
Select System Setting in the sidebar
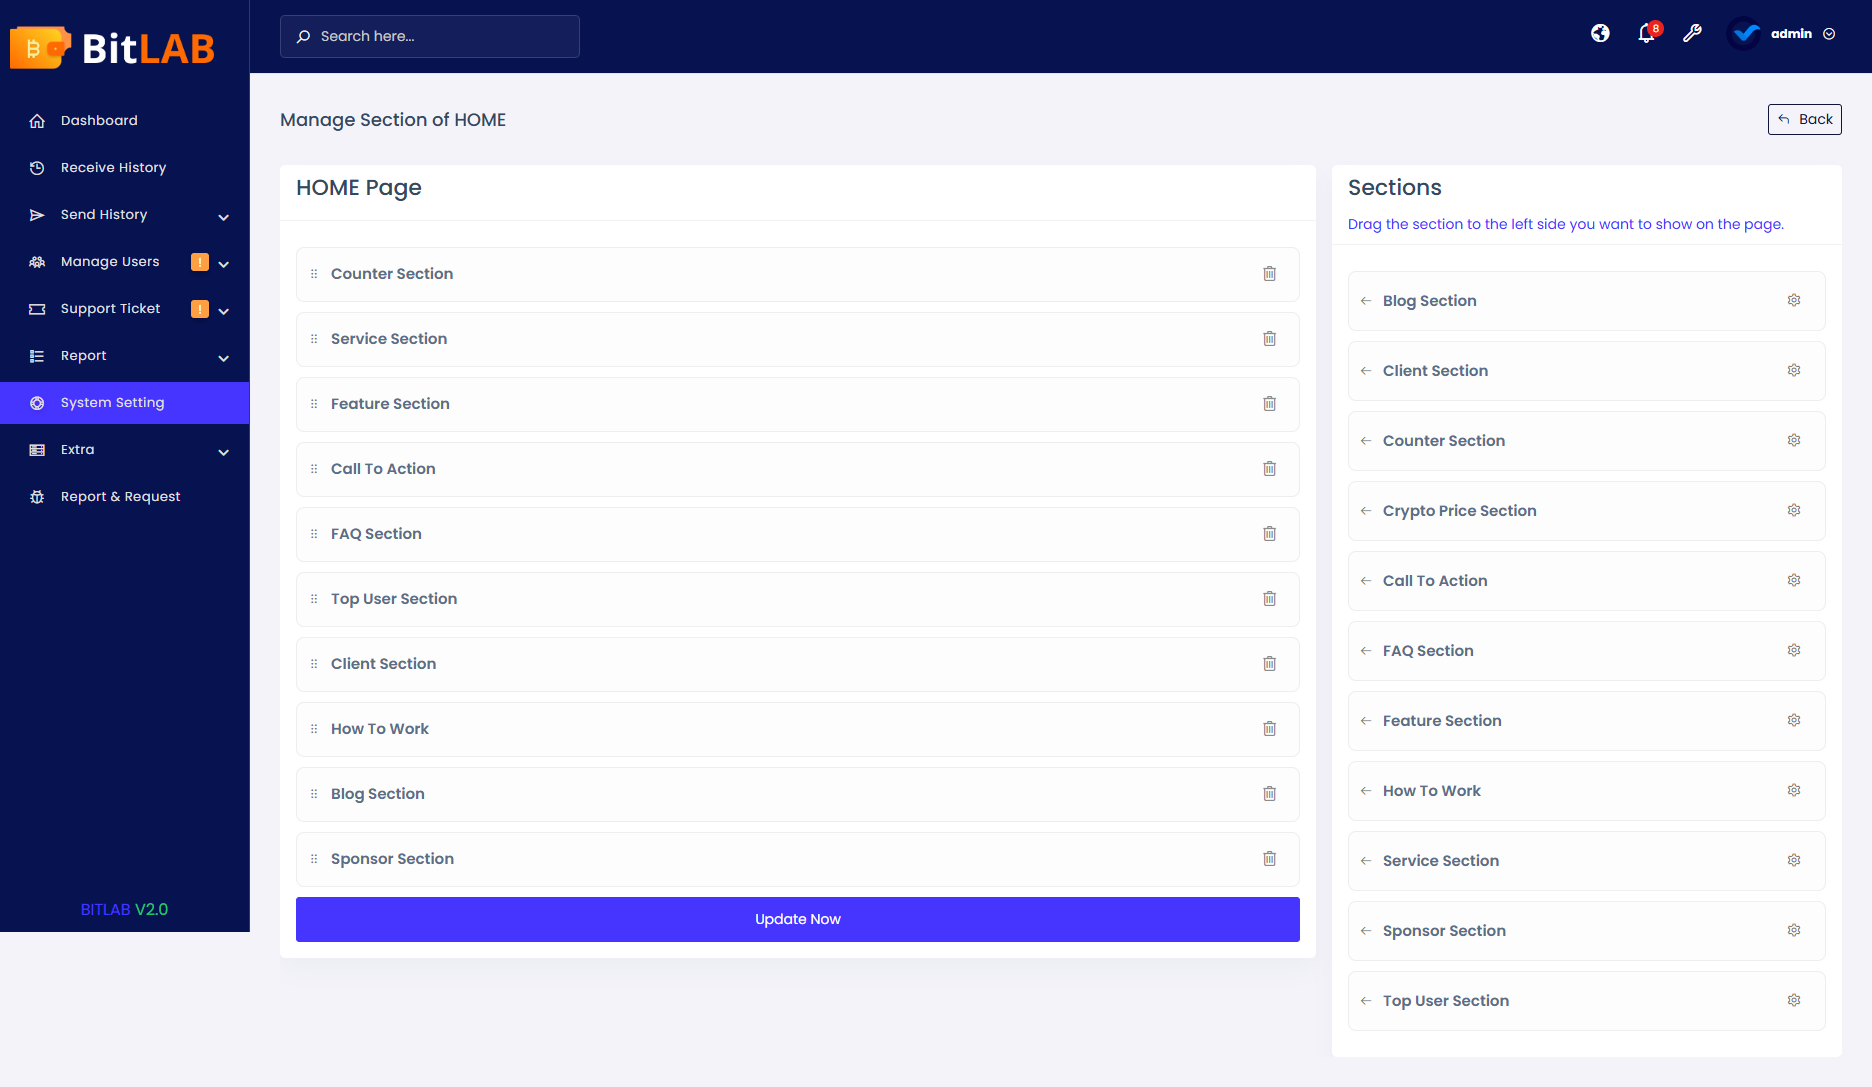pos(112,402)
